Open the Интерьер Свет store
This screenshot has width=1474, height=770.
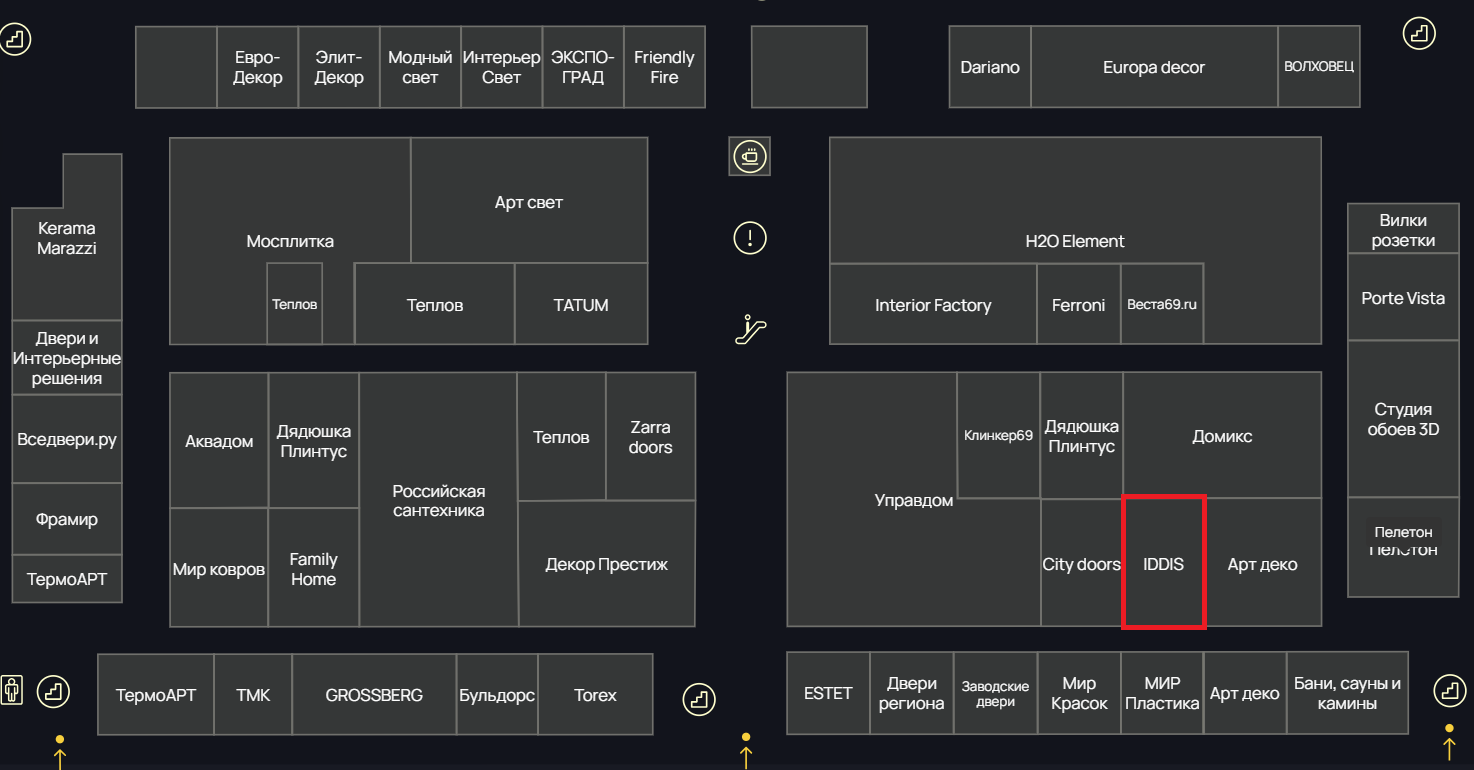pyautogui.click(x=501, y=67)
